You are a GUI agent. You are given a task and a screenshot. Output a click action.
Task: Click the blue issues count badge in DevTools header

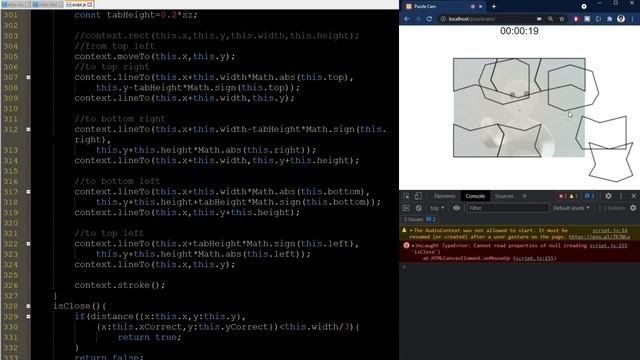(x=589, y=196)
